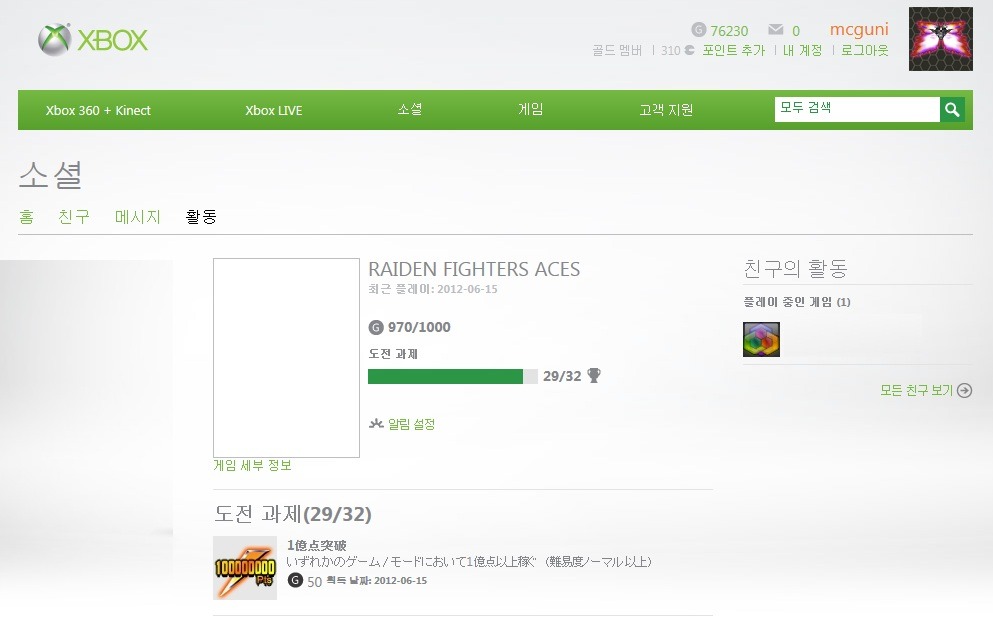Click the friend's game tile icon

(x=761, y=340)
